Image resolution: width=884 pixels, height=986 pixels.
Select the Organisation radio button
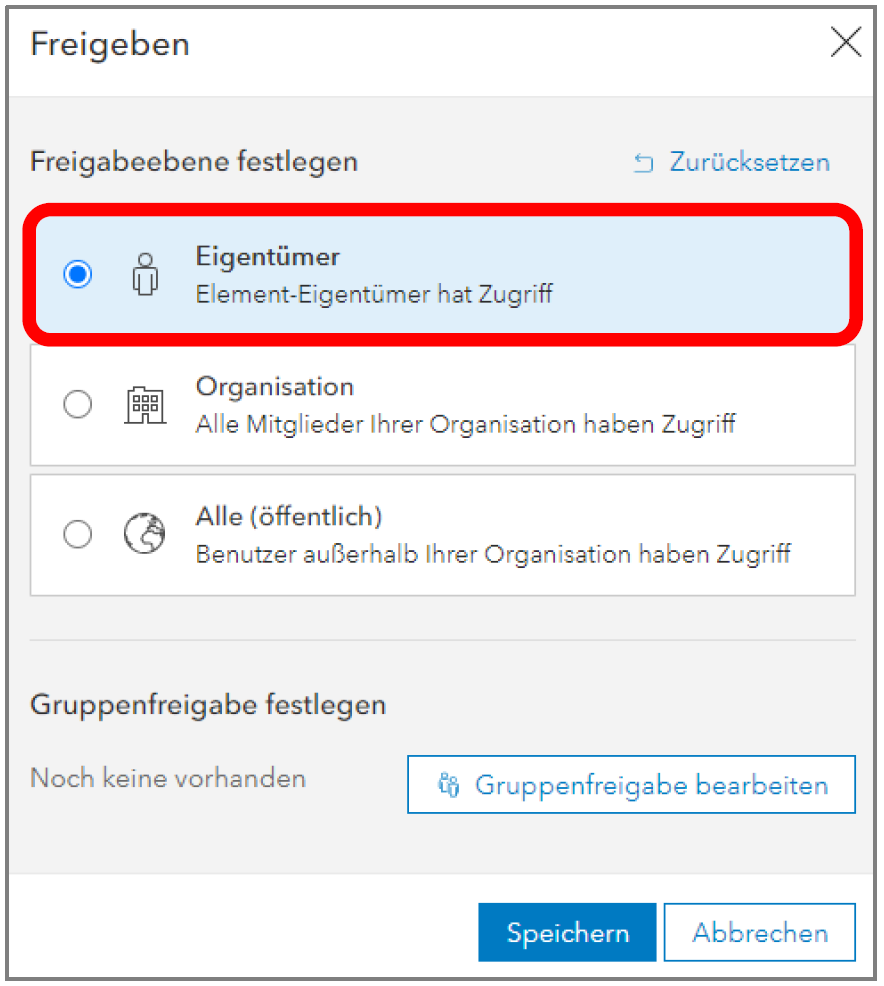(x=77, y=404)
